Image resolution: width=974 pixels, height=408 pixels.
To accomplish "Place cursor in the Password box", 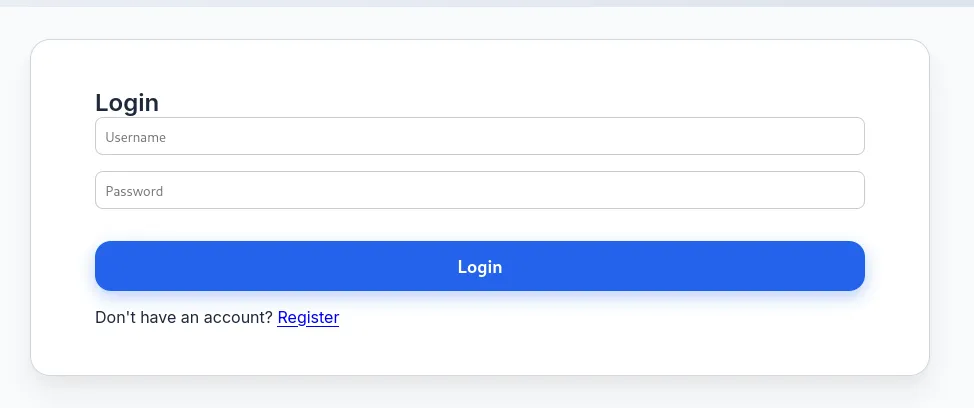I will 479,191.
